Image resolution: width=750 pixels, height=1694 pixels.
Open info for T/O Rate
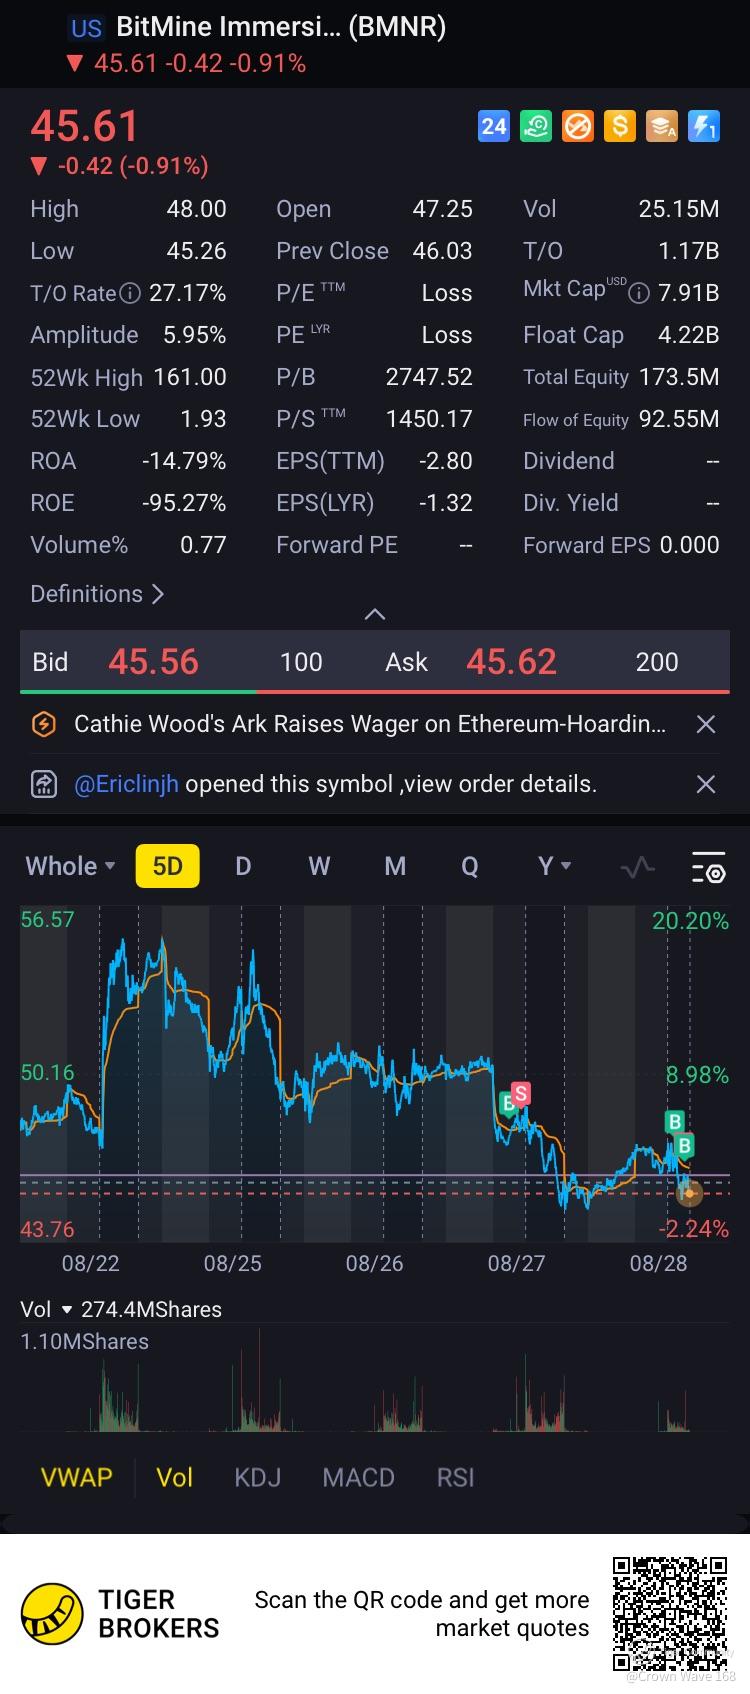(x=130, y=293)
